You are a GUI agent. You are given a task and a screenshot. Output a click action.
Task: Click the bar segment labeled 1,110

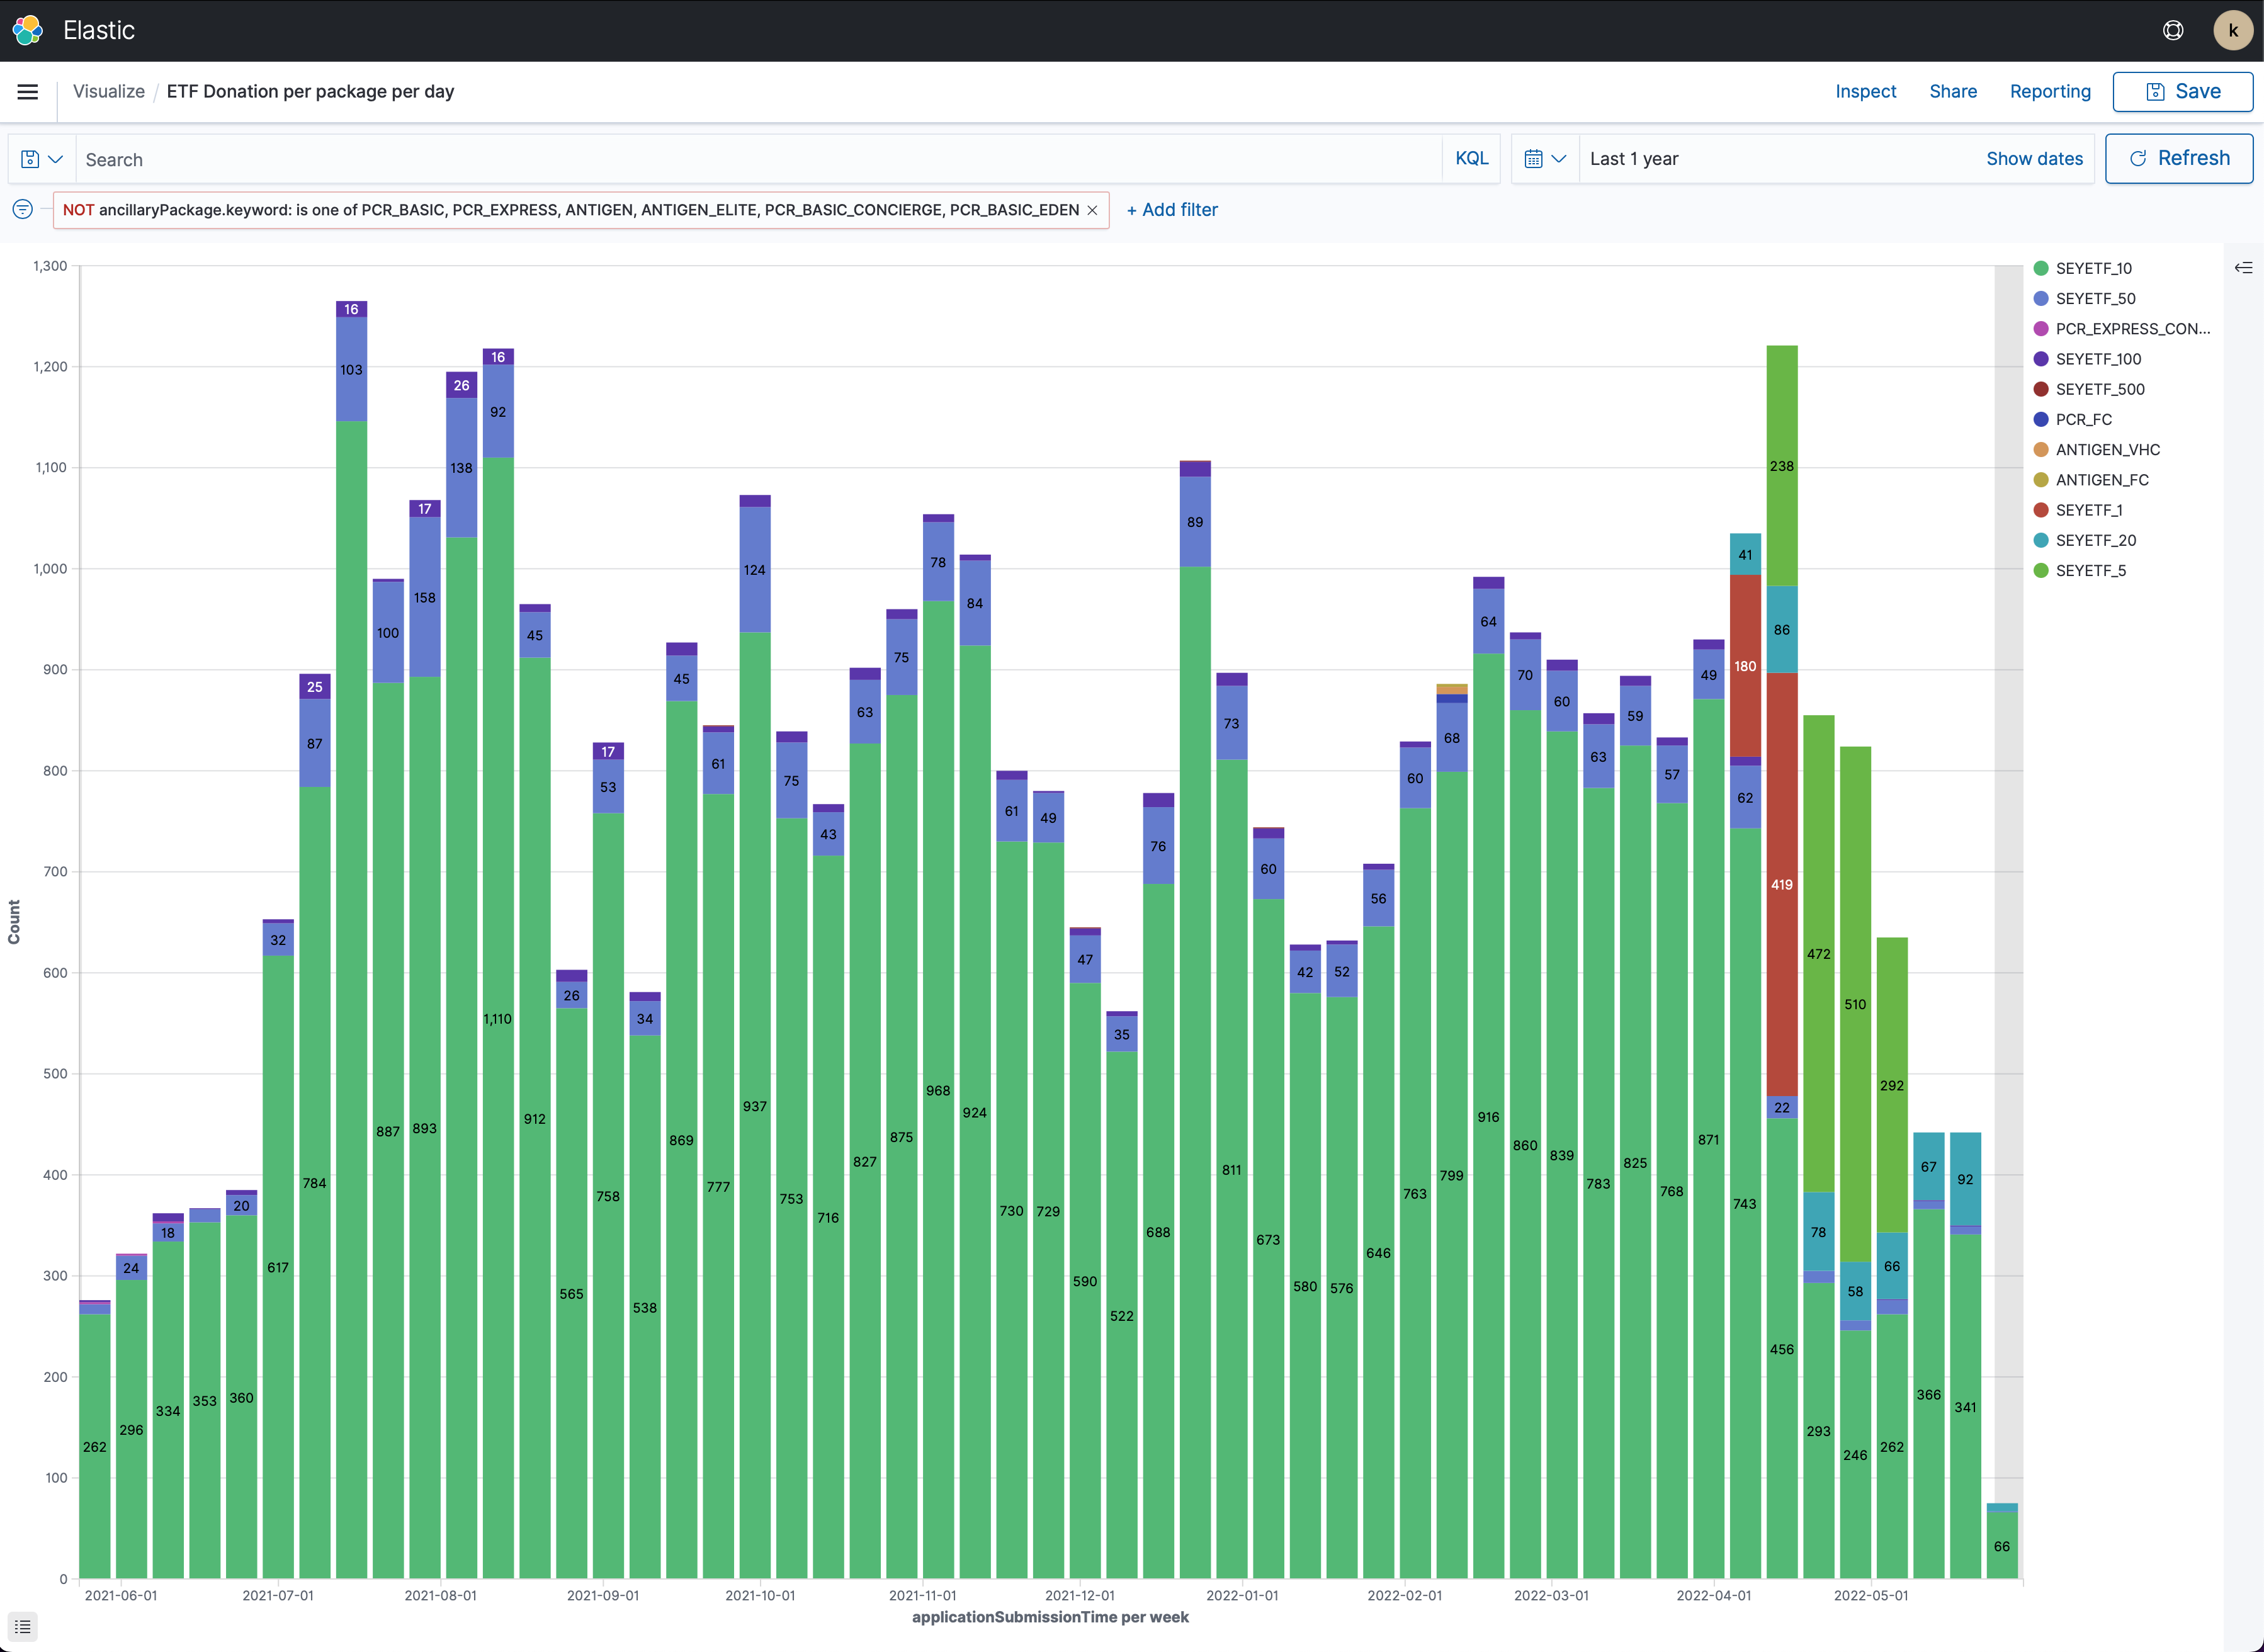498,1018
